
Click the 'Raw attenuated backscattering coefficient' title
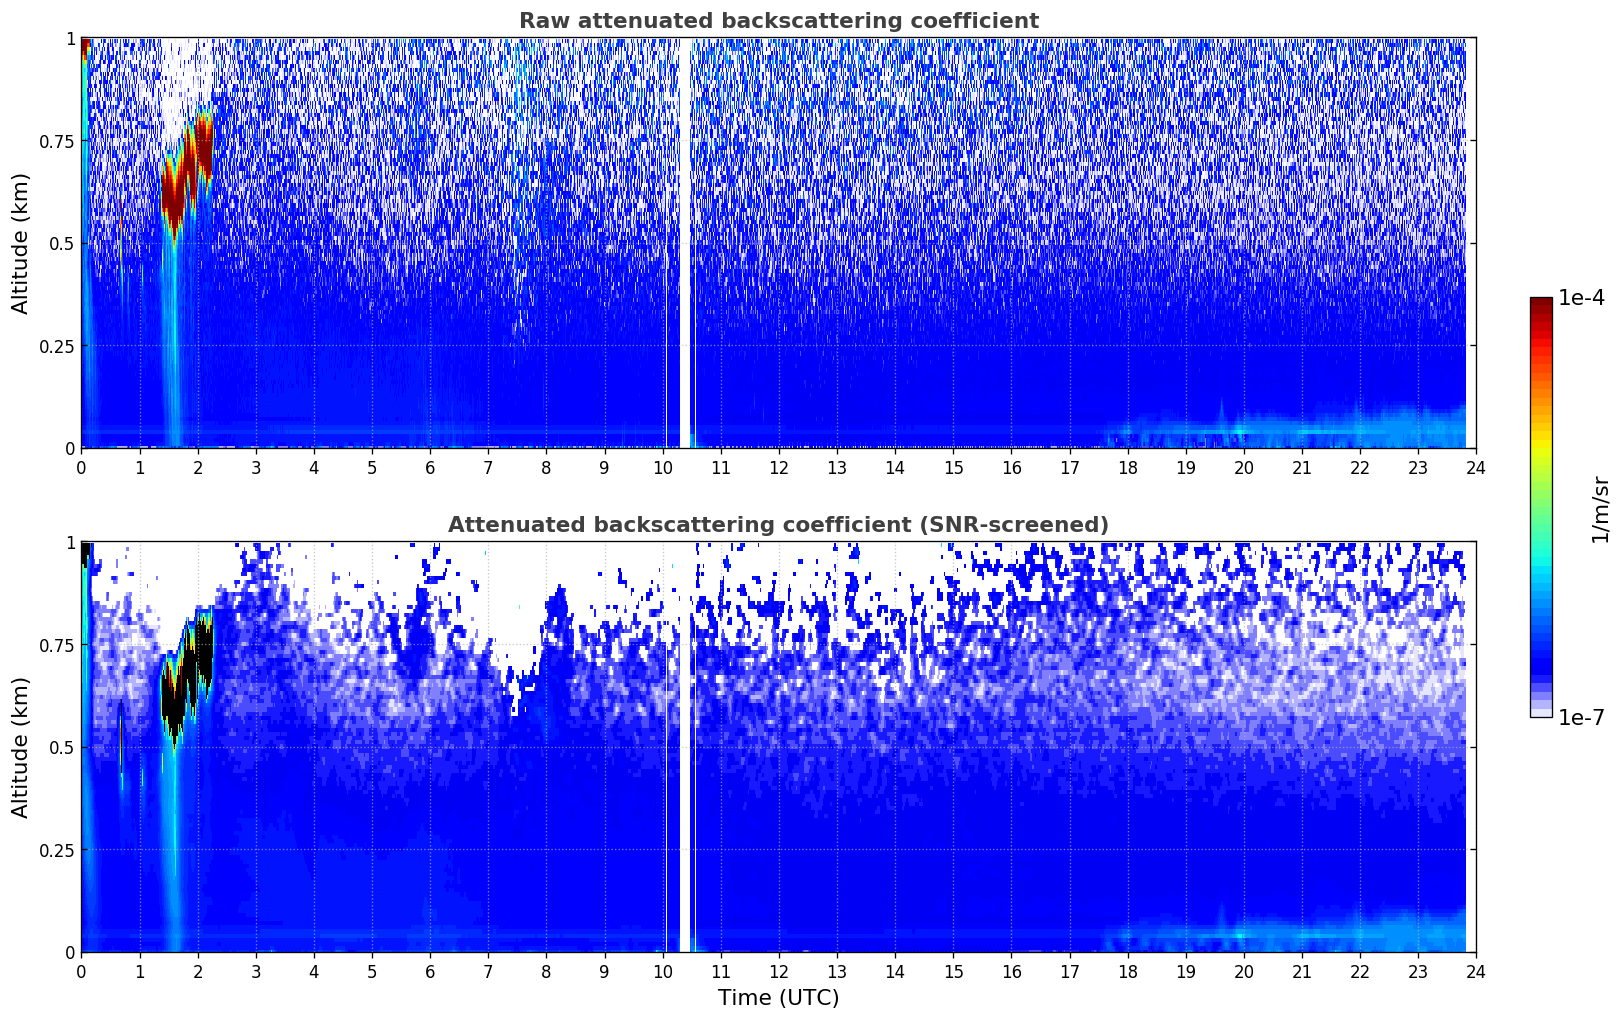778,21
